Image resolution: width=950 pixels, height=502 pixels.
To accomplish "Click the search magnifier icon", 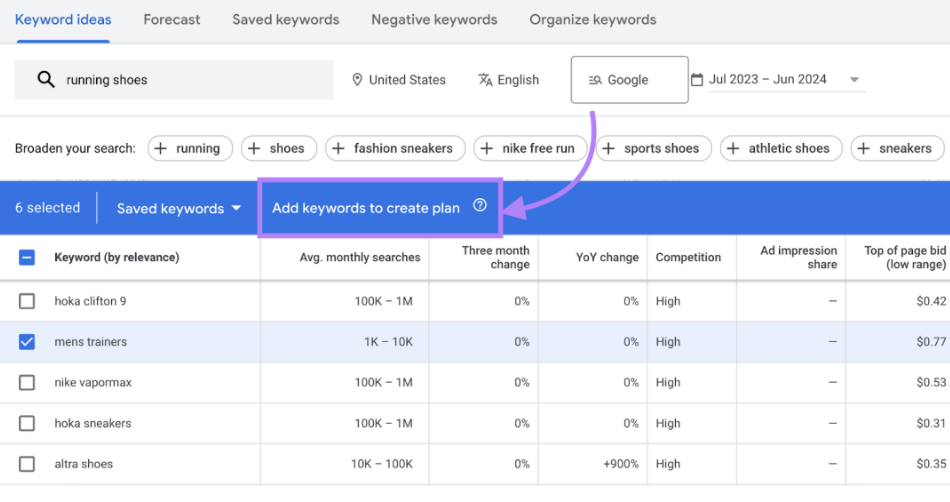I will 45,80.
